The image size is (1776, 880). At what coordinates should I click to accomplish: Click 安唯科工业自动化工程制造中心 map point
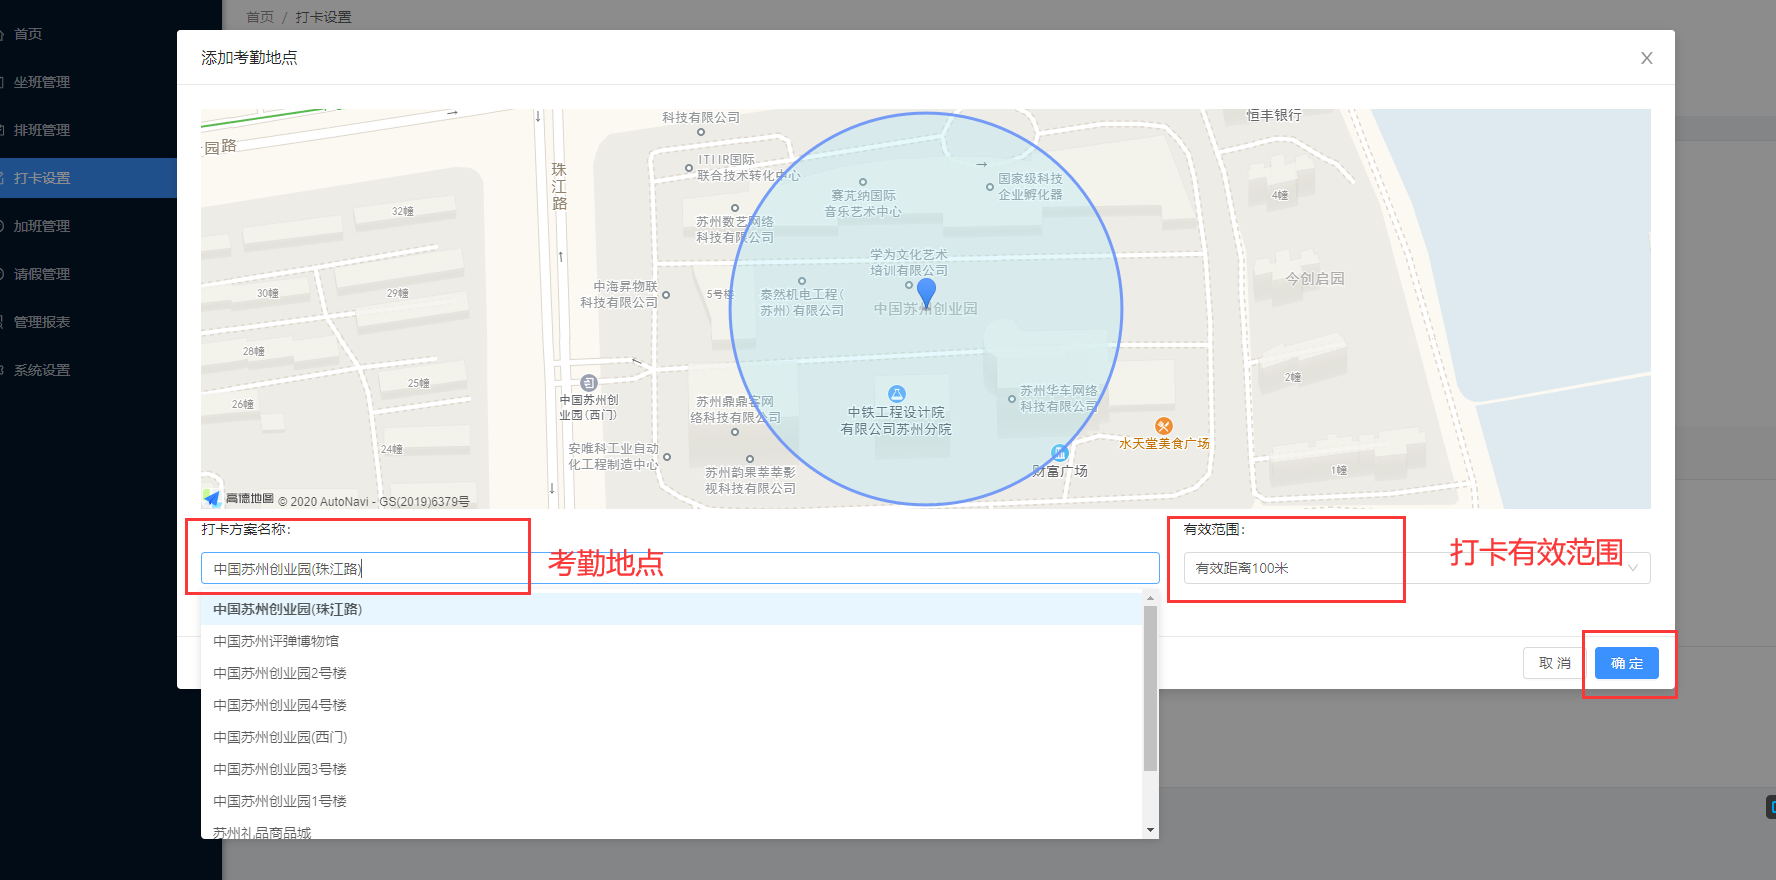coord(667,457)
